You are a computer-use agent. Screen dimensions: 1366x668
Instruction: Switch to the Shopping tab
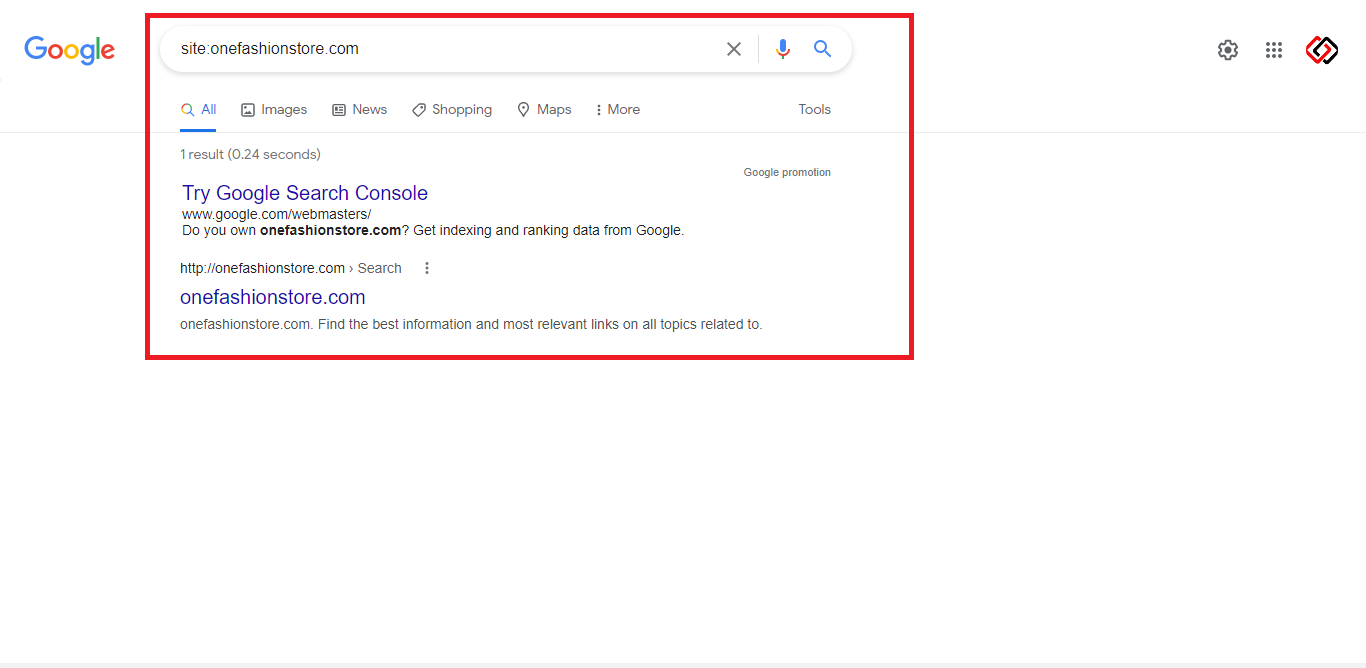pyautogui.click(x=452, y=110)
